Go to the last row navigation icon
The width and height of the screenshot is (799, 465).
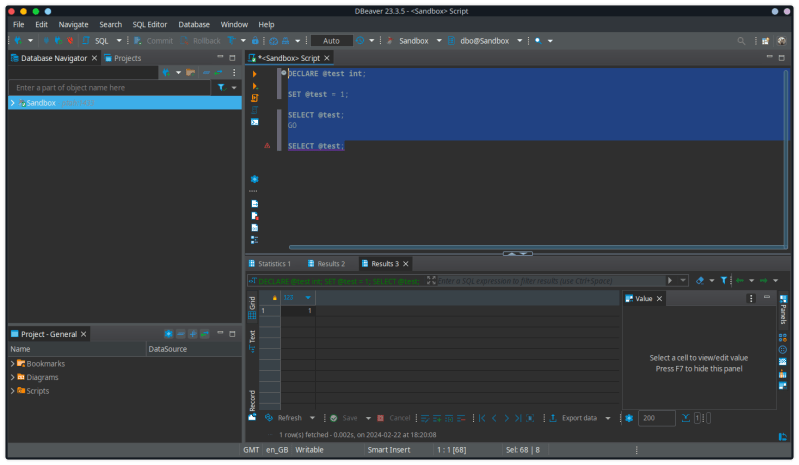518,418
